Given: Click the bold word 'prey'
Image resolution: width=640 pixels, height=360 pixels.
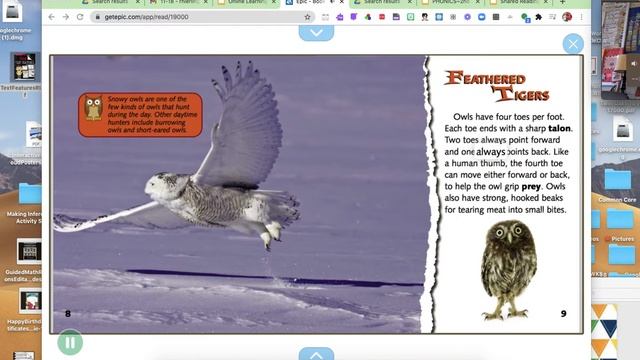Looking at the screenshot, I should pyautogui.click(x=531, y=187).
